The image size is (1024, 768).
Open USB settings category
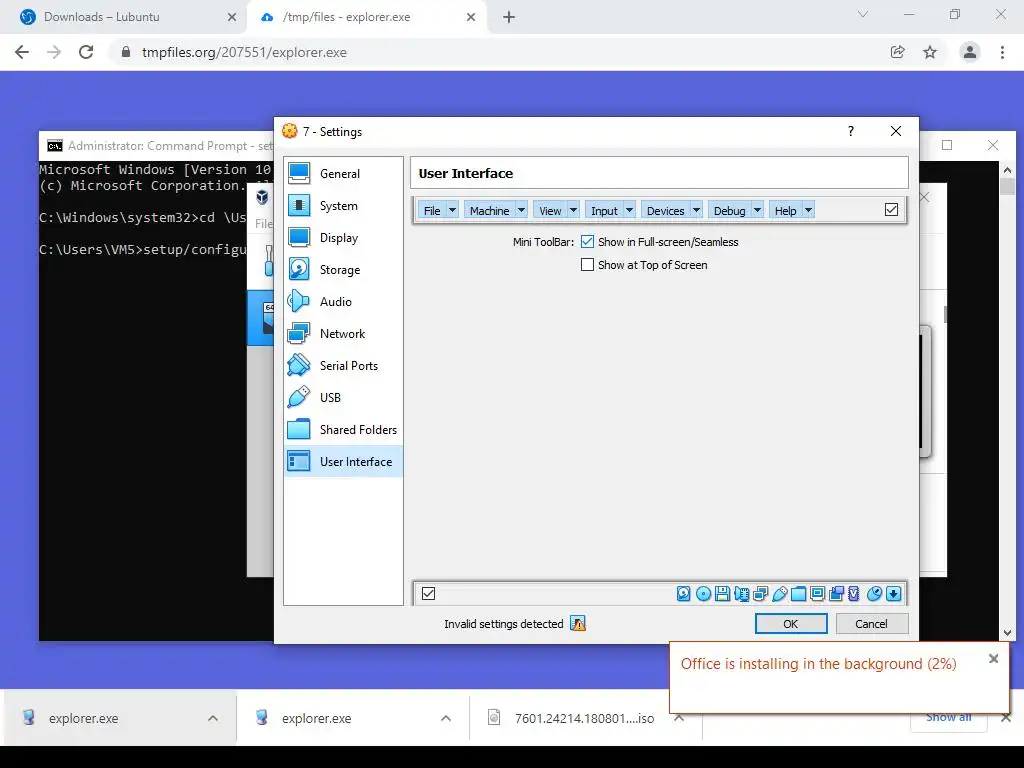pos(344,398)
